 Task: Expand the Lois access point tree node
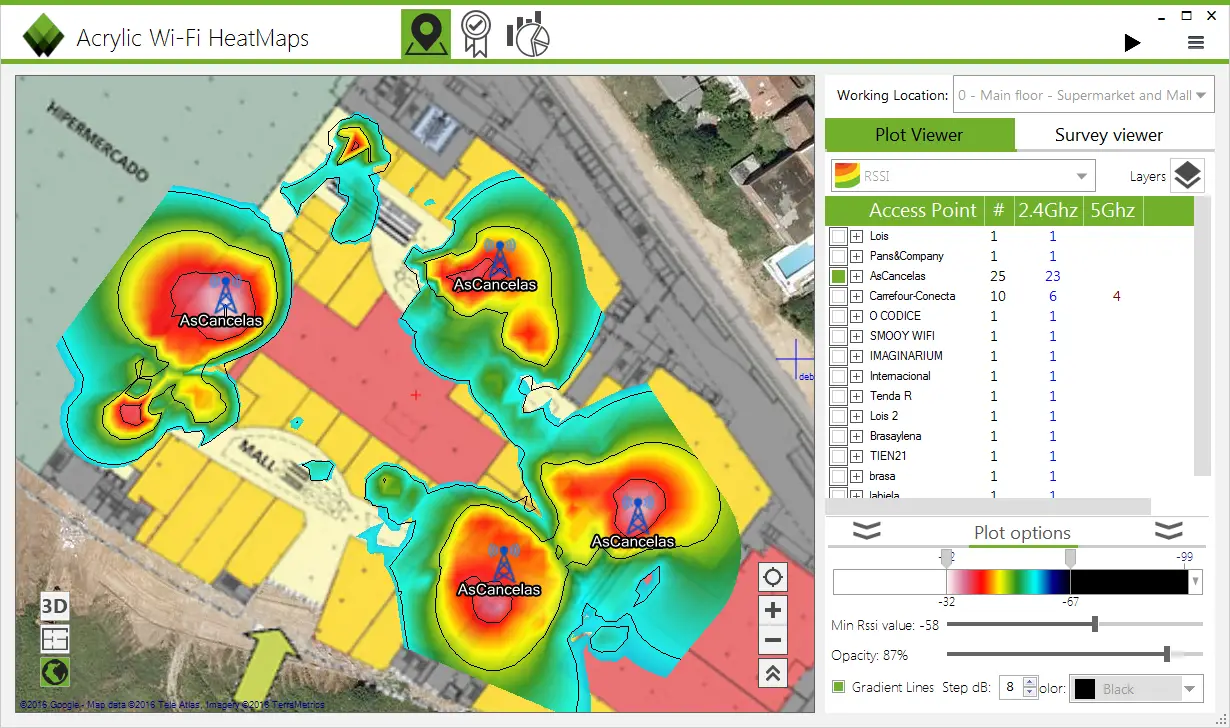point(857,236)
